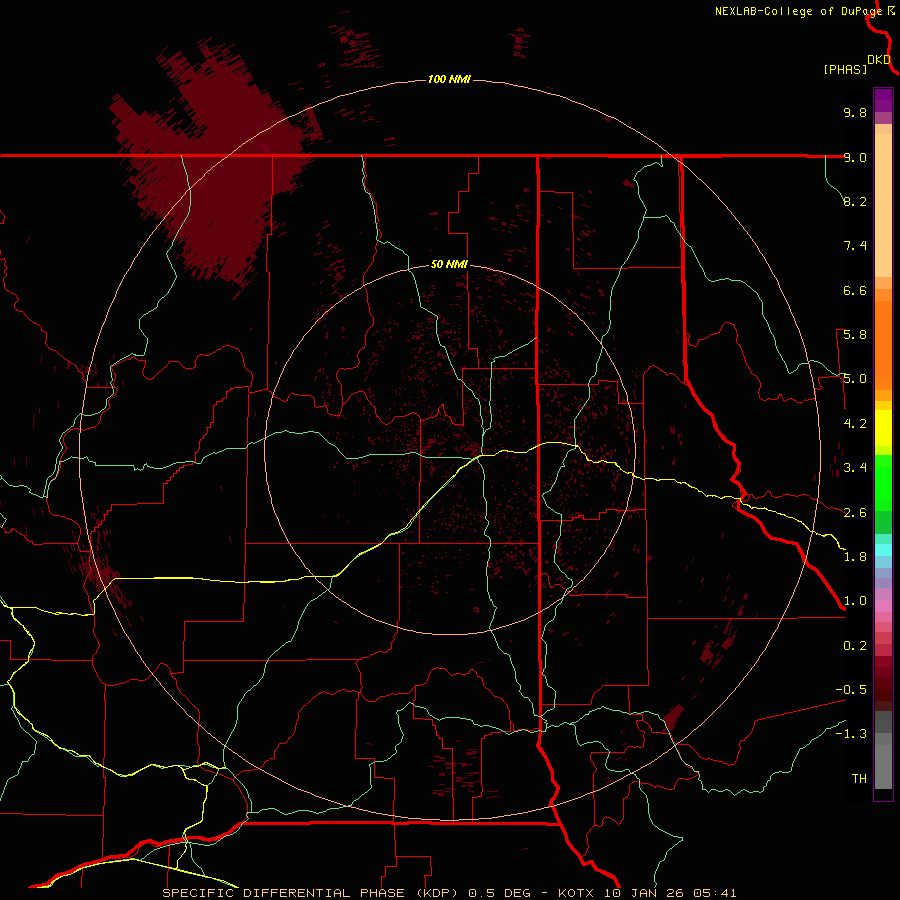Click the 8.2 scale value
Image resolution: width=900 pixels, height=900 pixels.
(855, 201)
